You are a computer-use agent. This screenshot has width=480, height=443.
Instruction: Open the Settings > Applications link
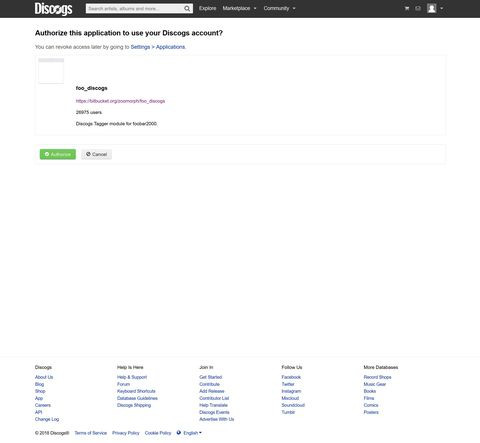(x=158, y=47)
